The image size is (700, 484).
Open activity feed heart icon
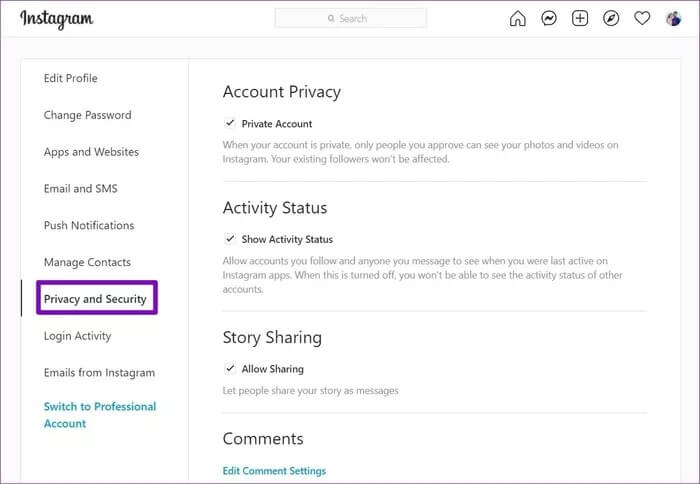[642, 18]
